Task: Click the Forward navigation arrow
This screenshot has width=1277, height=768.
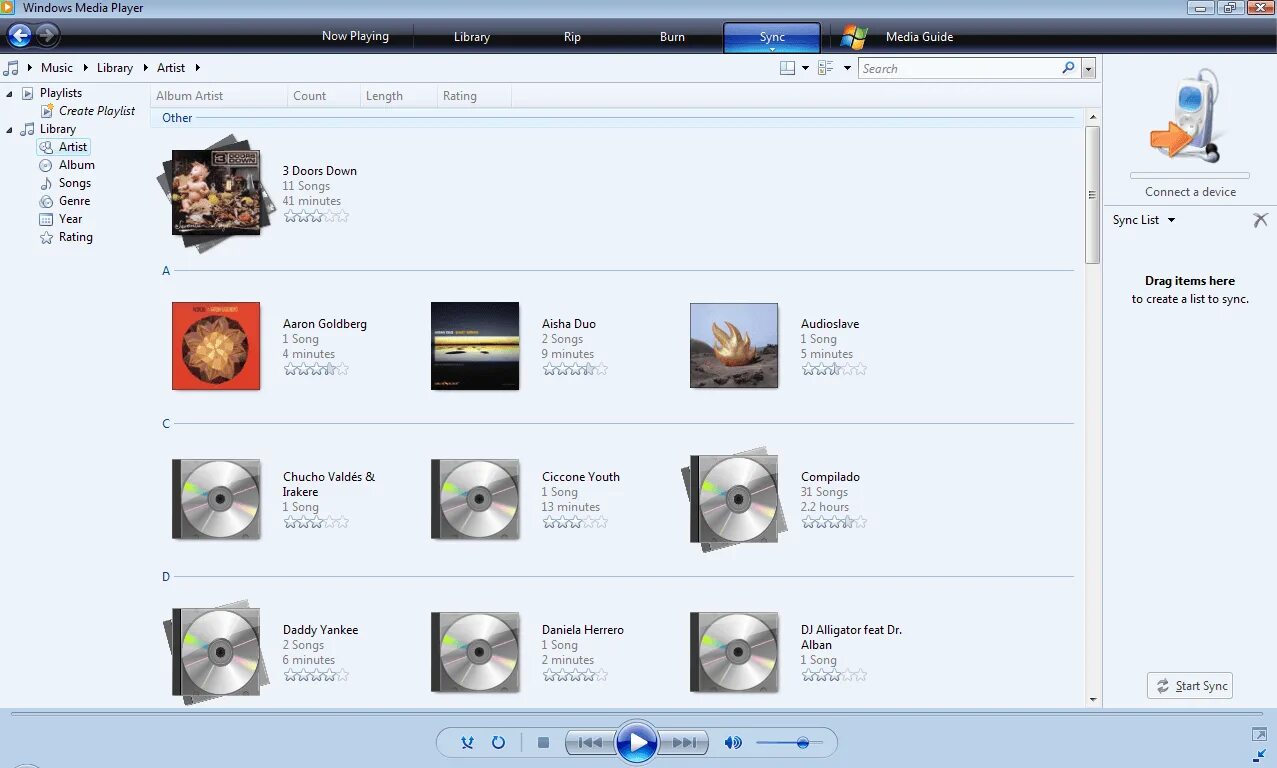Action: pos(47,36)
